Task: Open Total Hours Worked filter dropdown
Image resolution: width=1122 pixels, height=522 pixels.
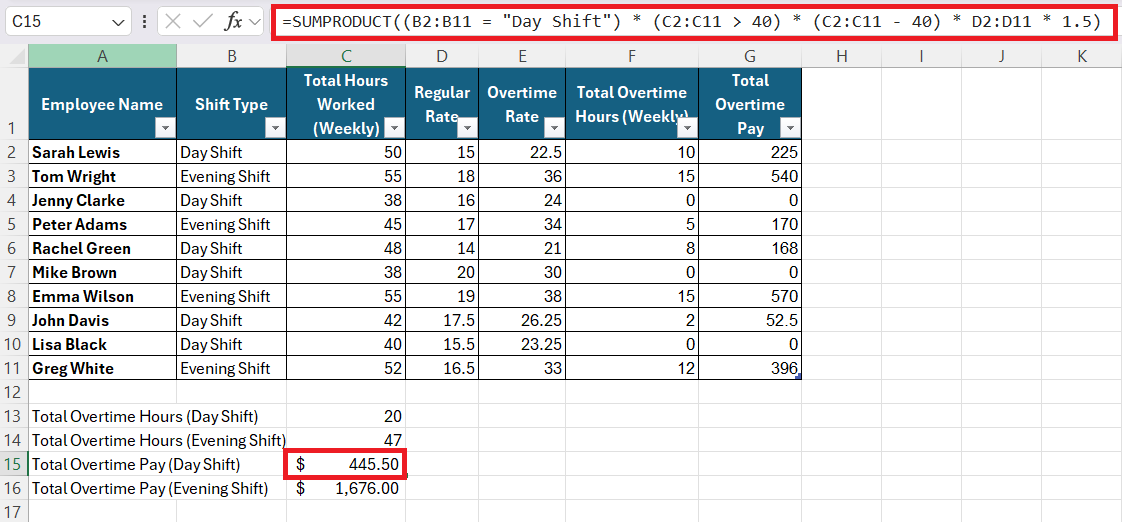Action: 394,127
